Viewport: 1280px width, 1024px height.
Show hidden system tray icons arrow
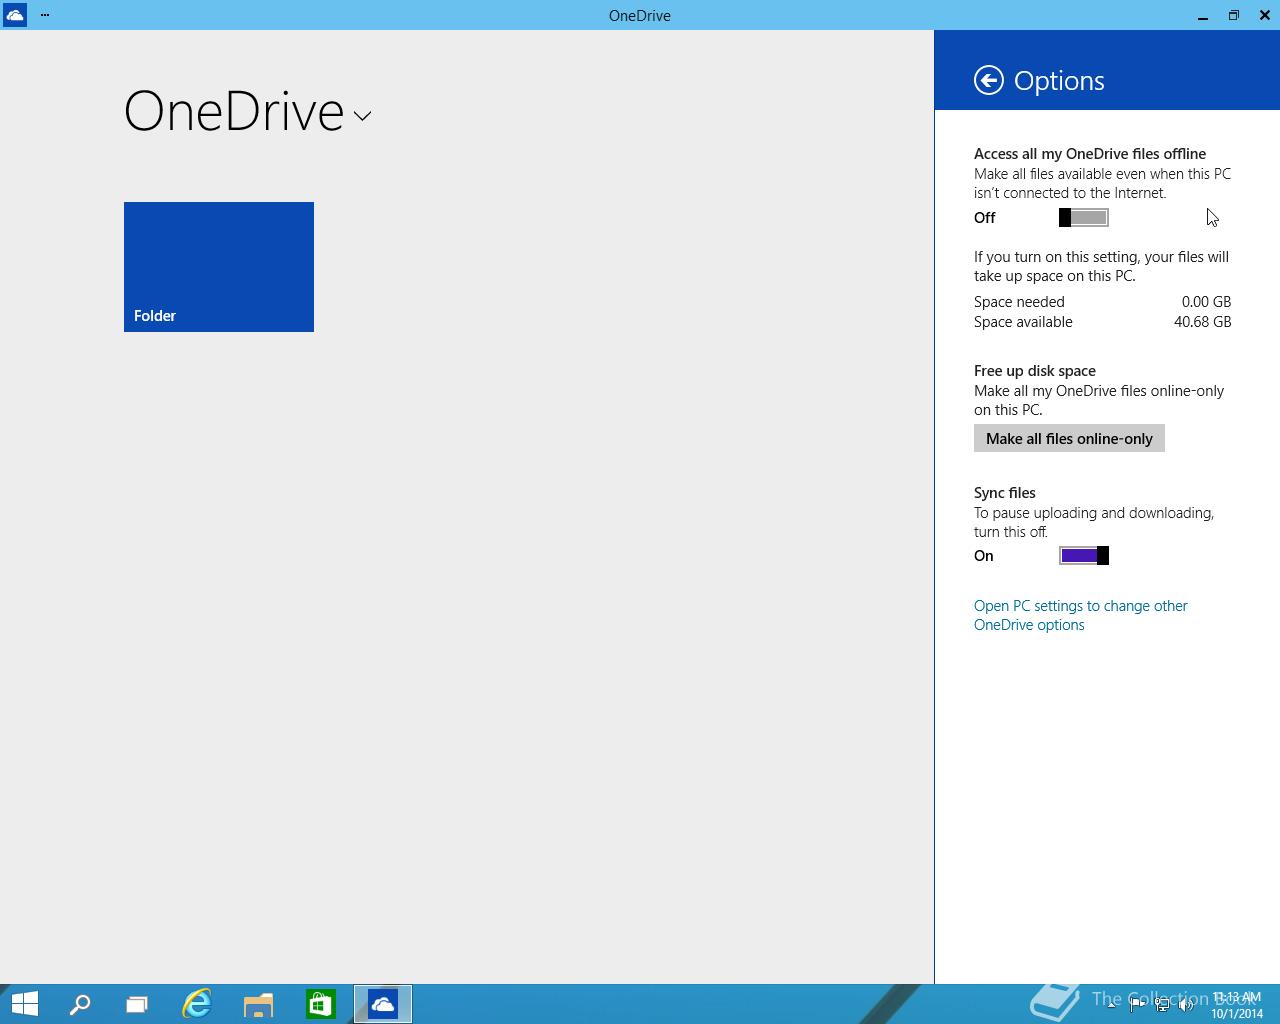click(x=1112, y=1005)
